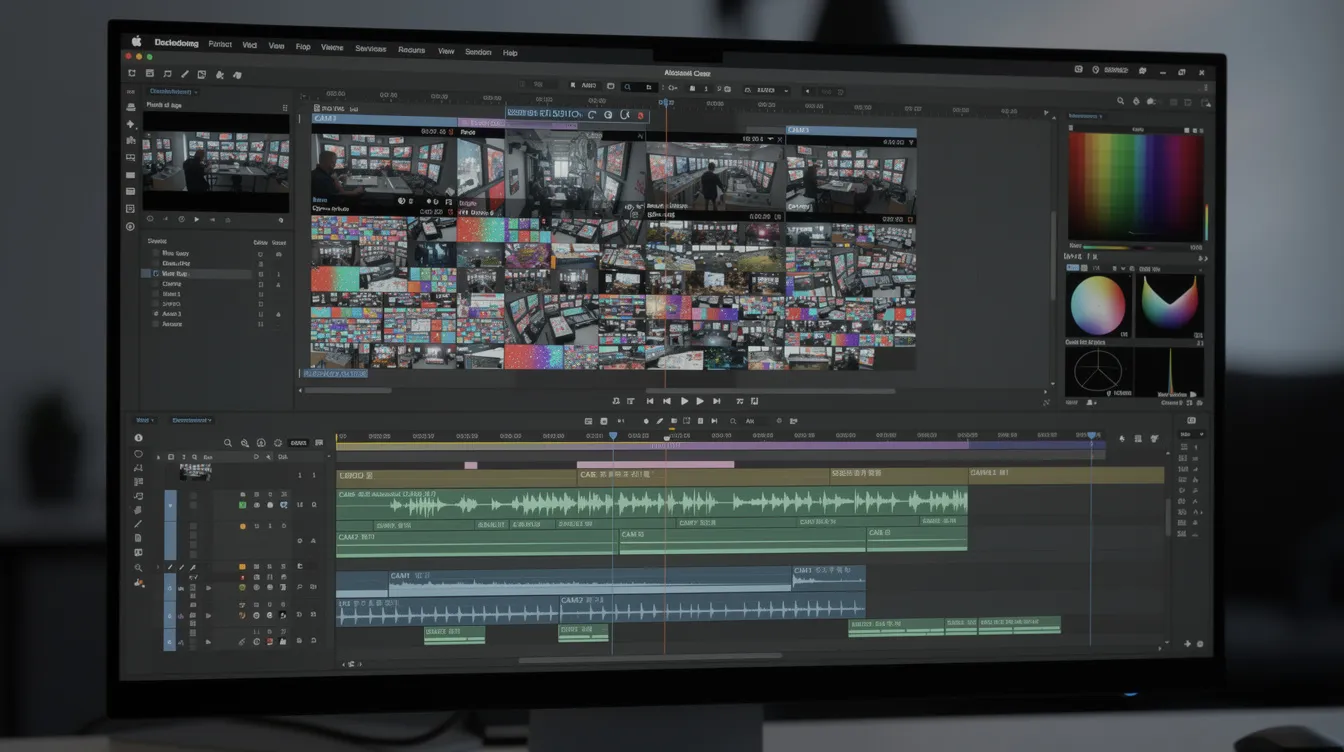Open the Flop menu in menu bar
Viewport: 1344px width, 752px height.
point(302,47)
